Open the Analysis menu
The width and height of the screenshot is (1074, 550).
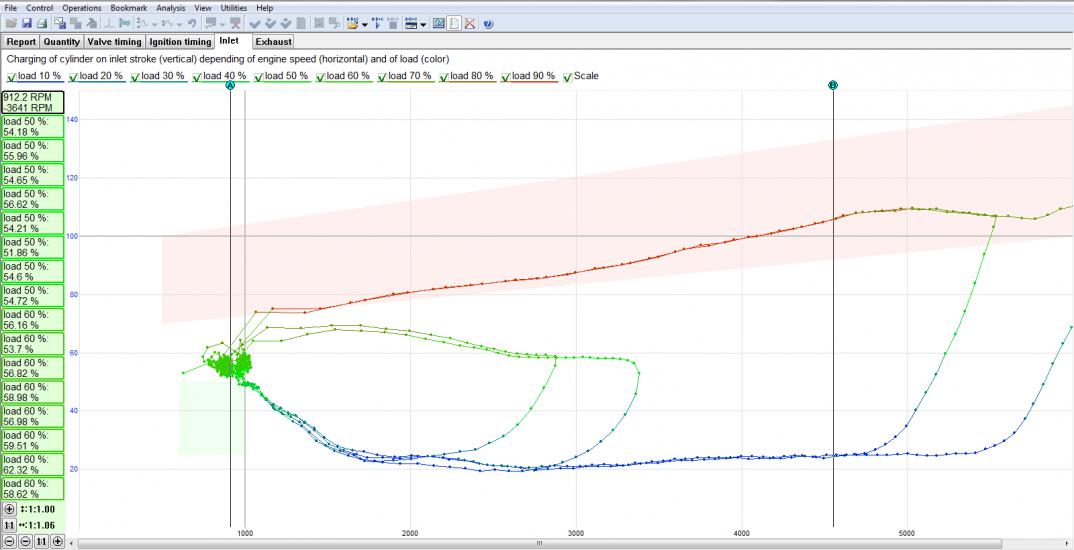click(x=170, y=7)
